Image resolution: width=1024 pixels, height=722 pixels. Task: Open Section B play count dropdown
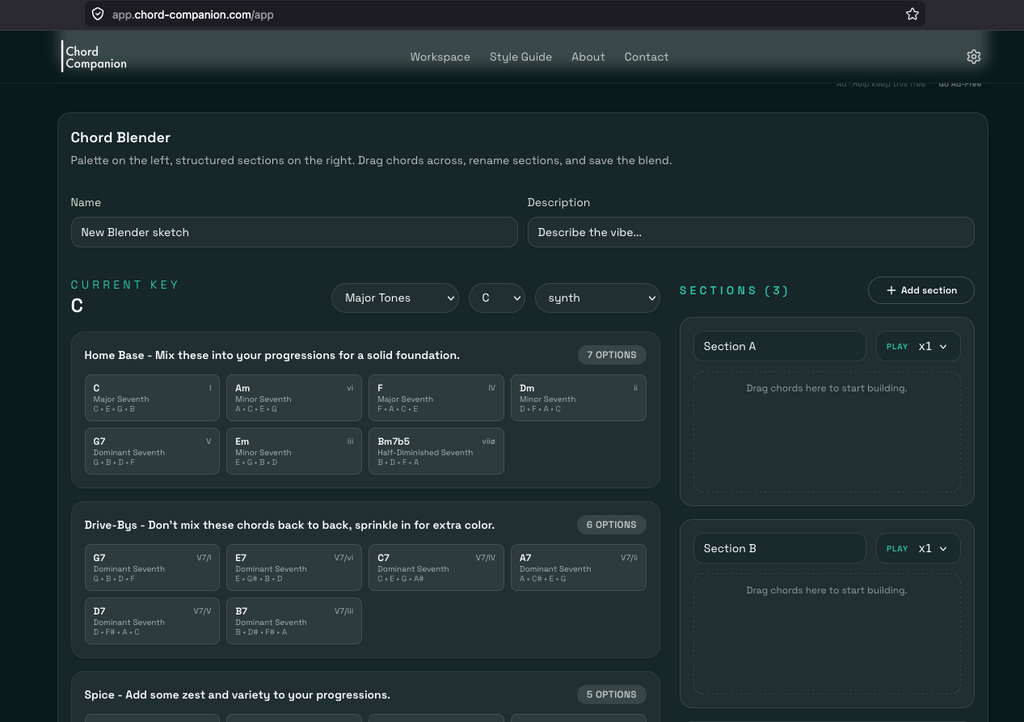tap(918, 548)
